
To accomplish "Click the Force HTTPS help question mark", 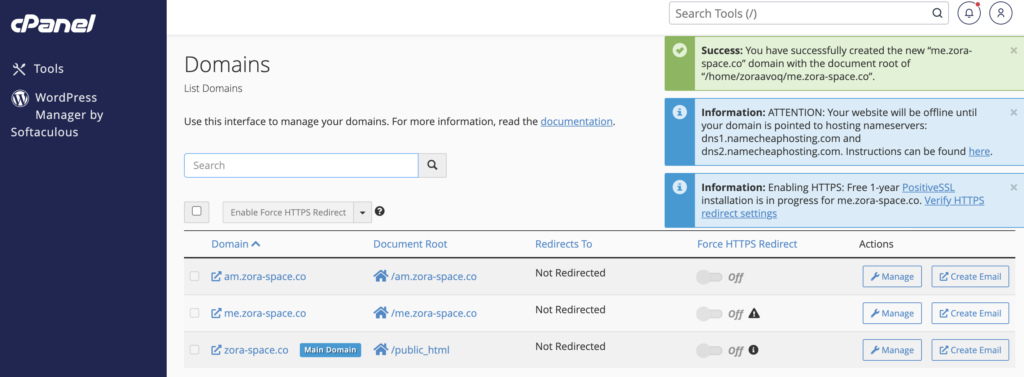I will (379, 212).
